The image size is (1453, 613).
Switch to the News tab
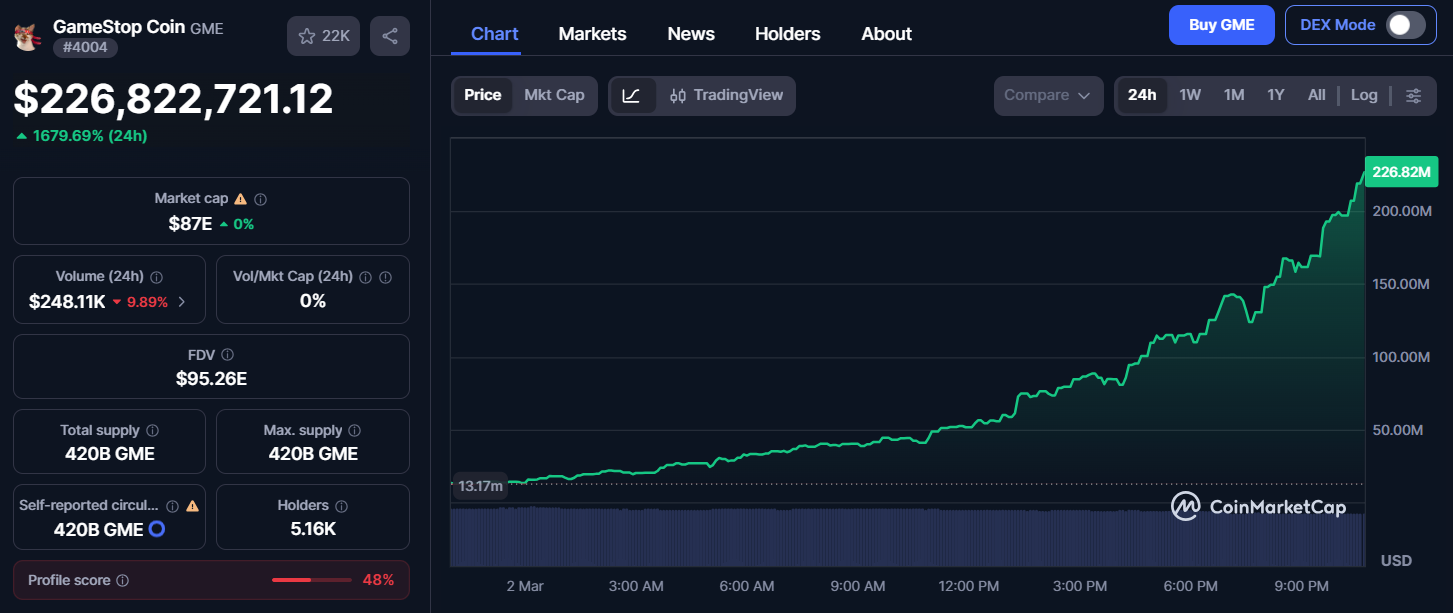pos(691,34)
